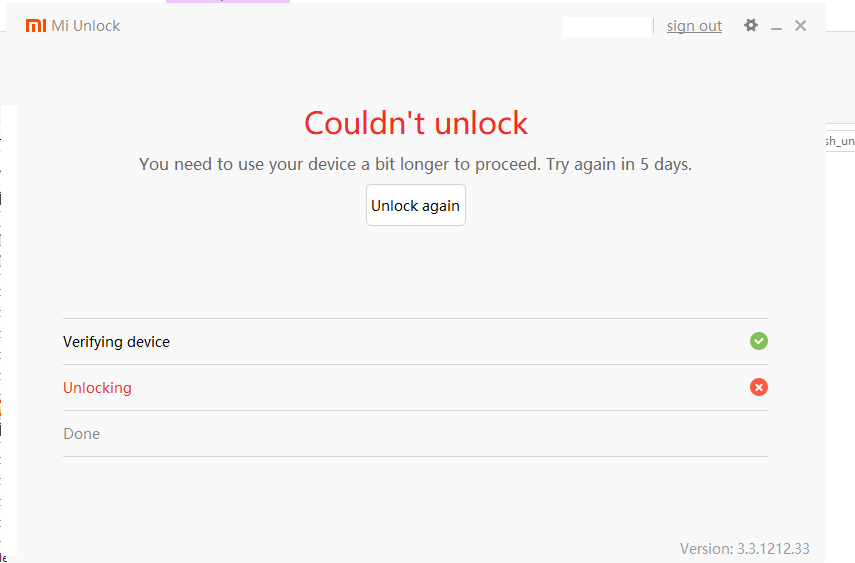Click the sign out link
855x563 pixels.
point(694,26)
